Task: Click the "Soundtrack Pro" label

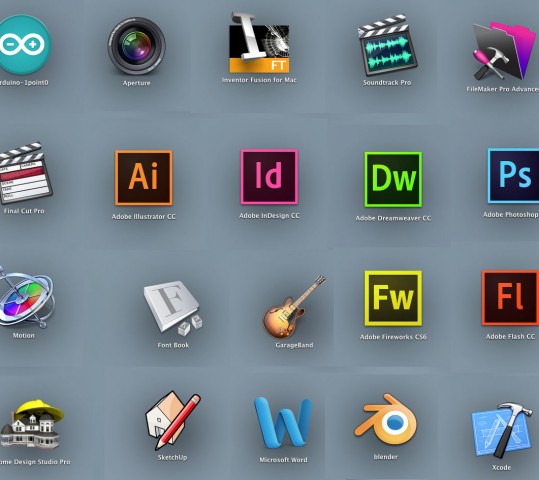Action: tap(387, 83)
